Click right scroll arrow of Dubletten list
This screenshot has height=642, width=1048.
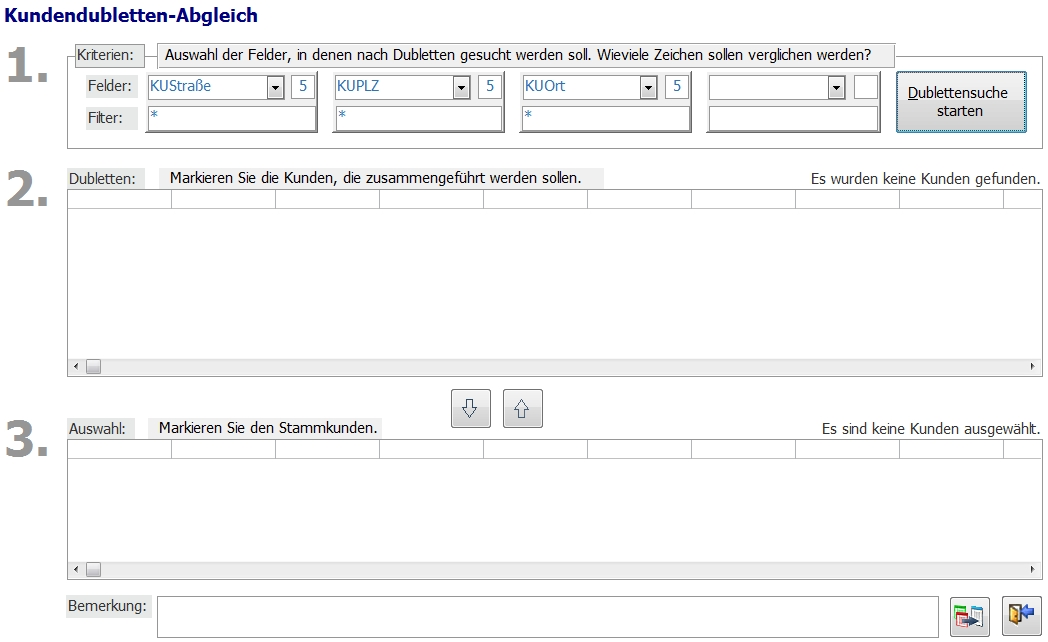click(1033, 367)
